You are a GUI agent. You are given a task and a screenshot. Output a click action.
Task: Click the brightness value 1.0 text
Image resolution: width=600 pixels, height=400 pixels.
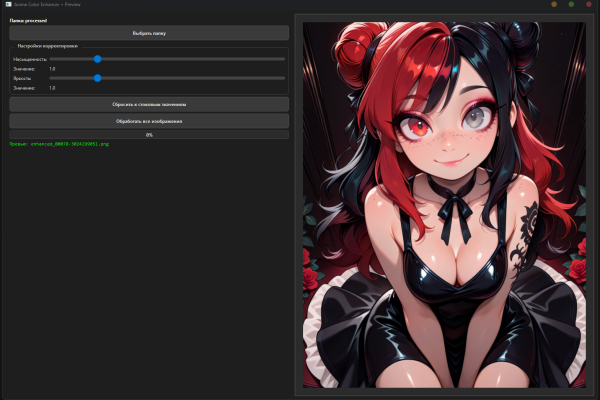52,88
